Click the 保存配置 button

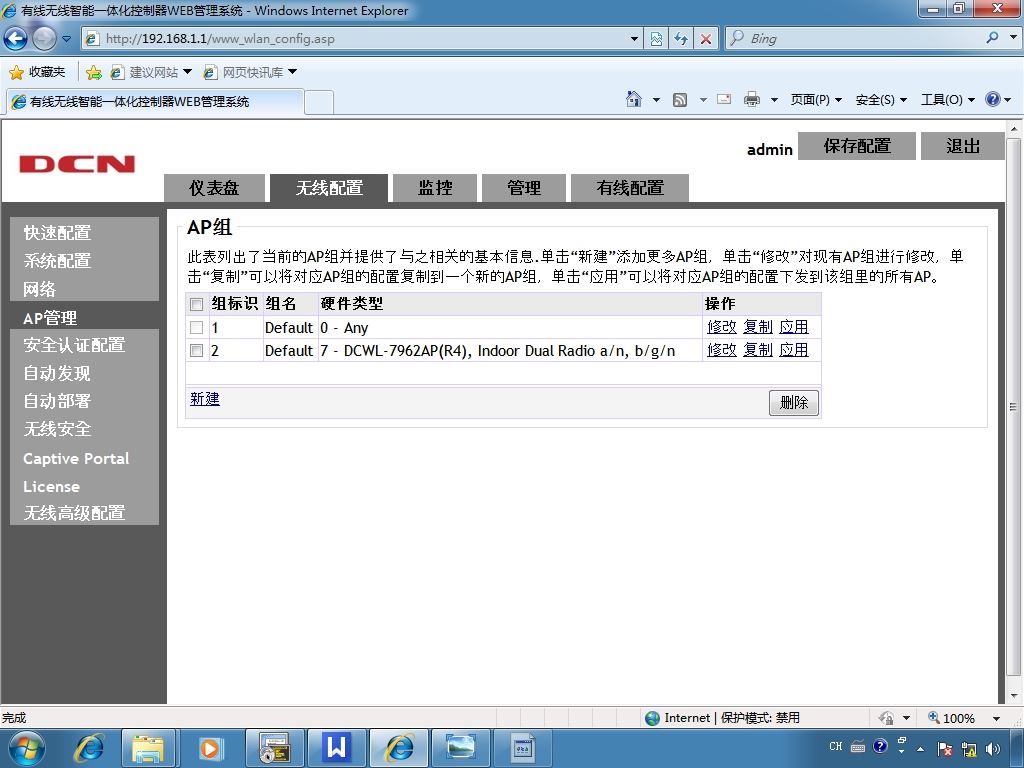pyautogui.click(x=857, y=146)
